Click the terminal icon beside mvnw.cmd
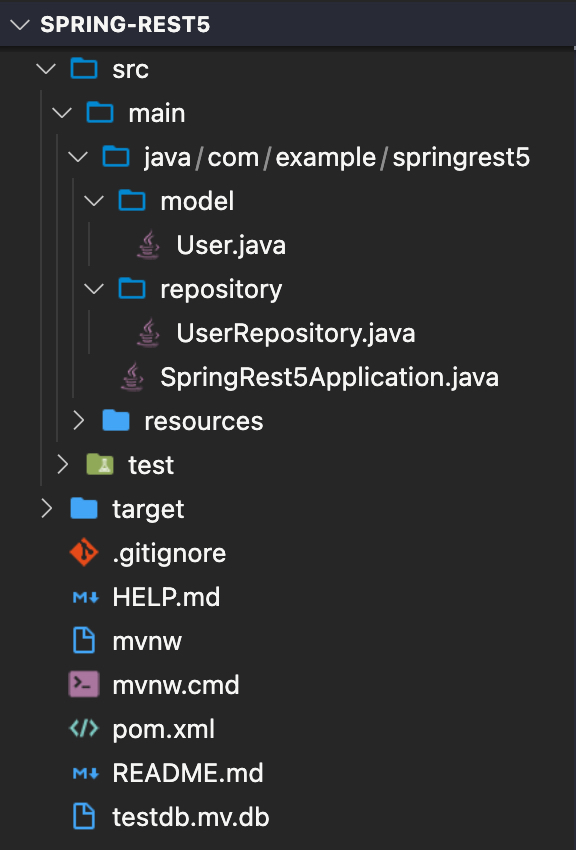The image size is (576, 850). [x=84, y=684]
